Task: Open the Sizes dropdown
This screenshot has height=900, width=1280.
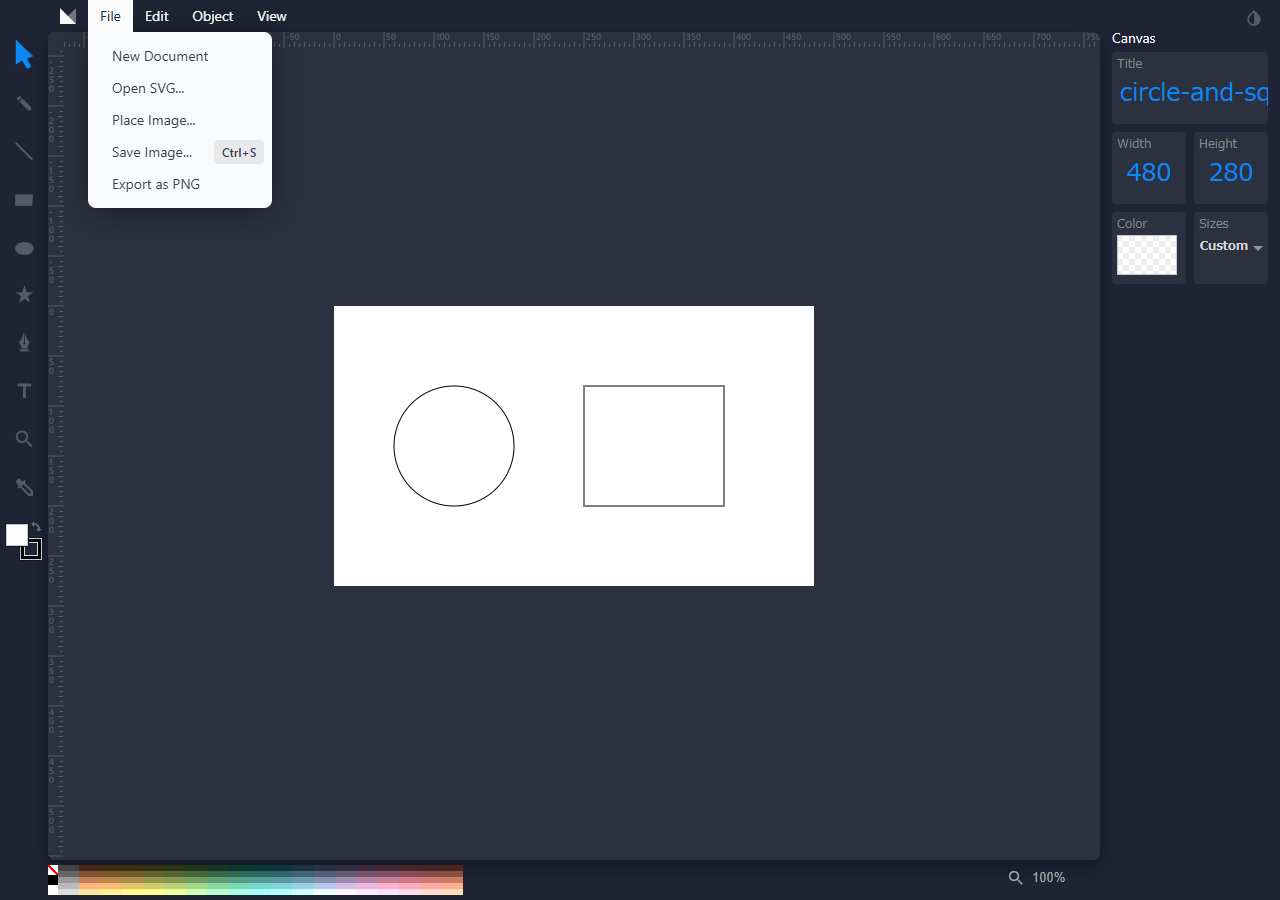Action: [x=1231, y=246]
